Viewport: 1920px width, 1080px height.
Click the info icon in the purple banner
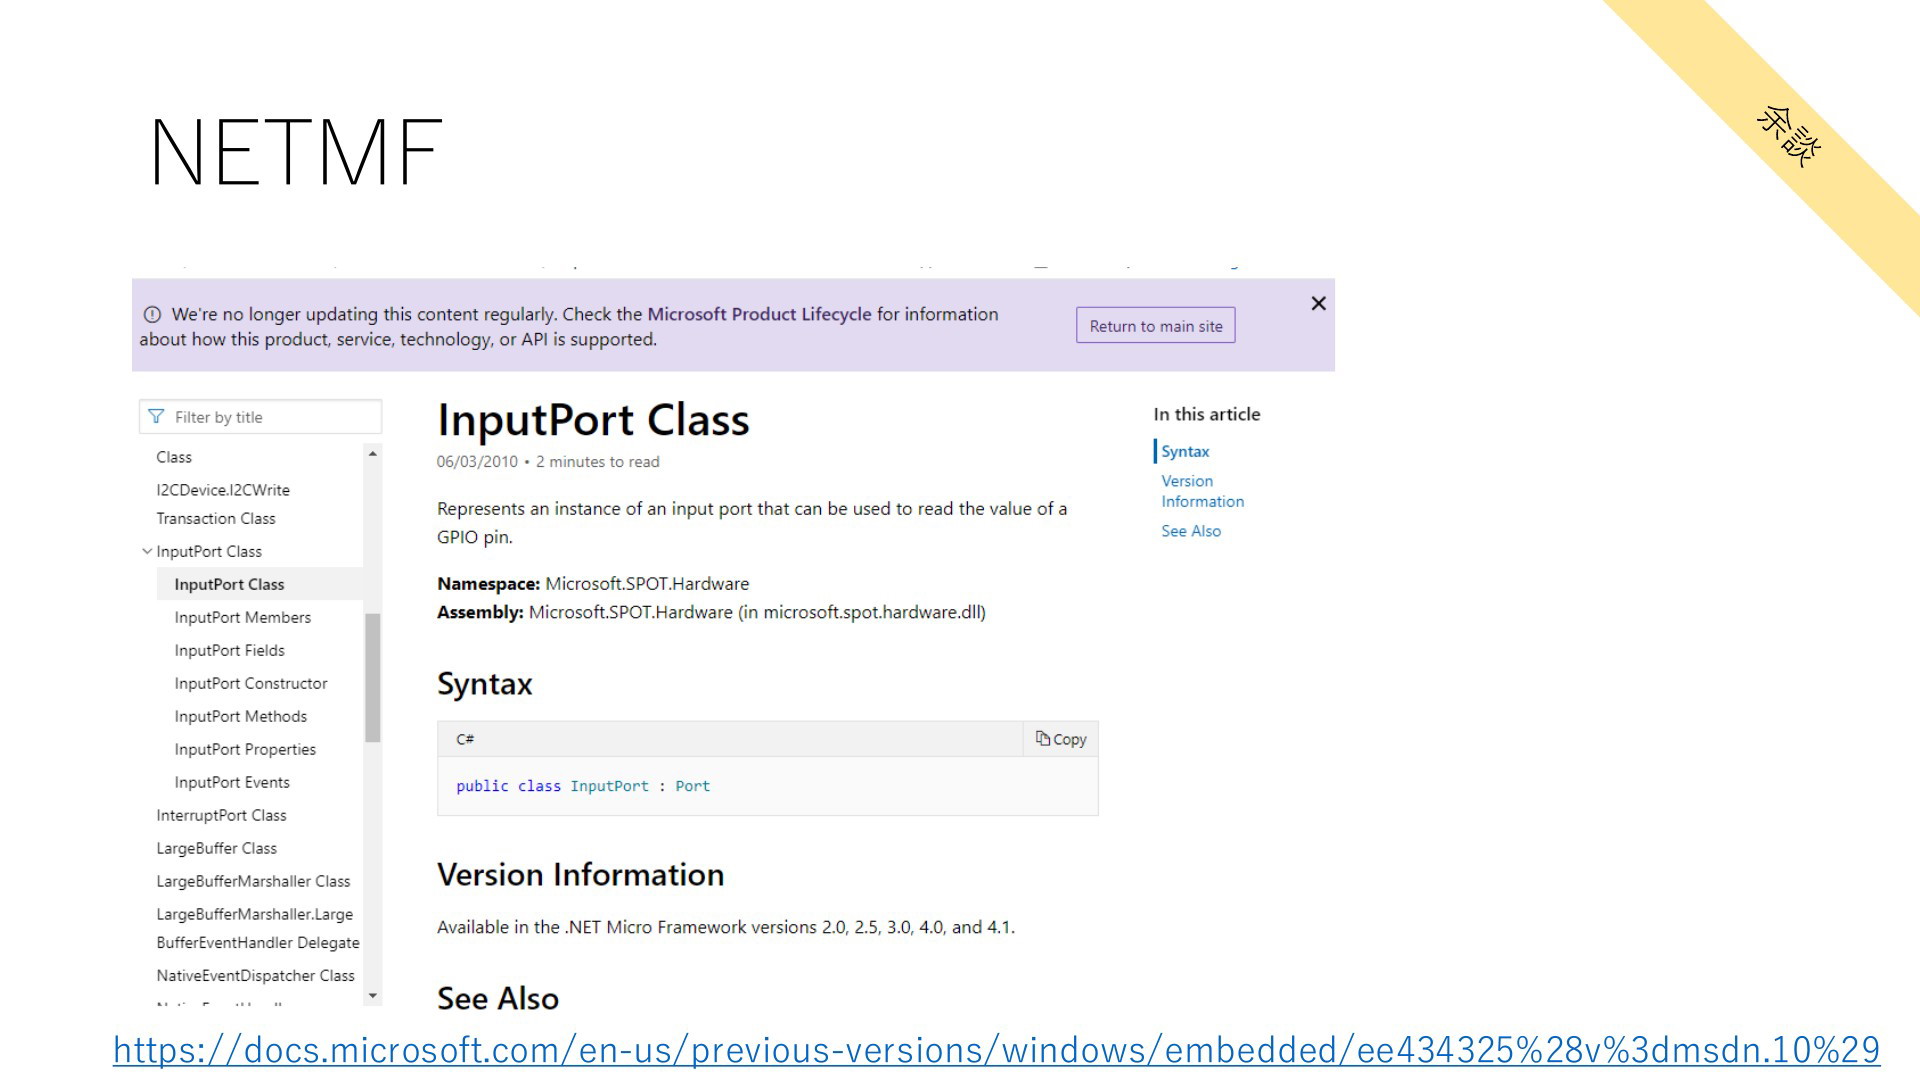coord(152,314)
